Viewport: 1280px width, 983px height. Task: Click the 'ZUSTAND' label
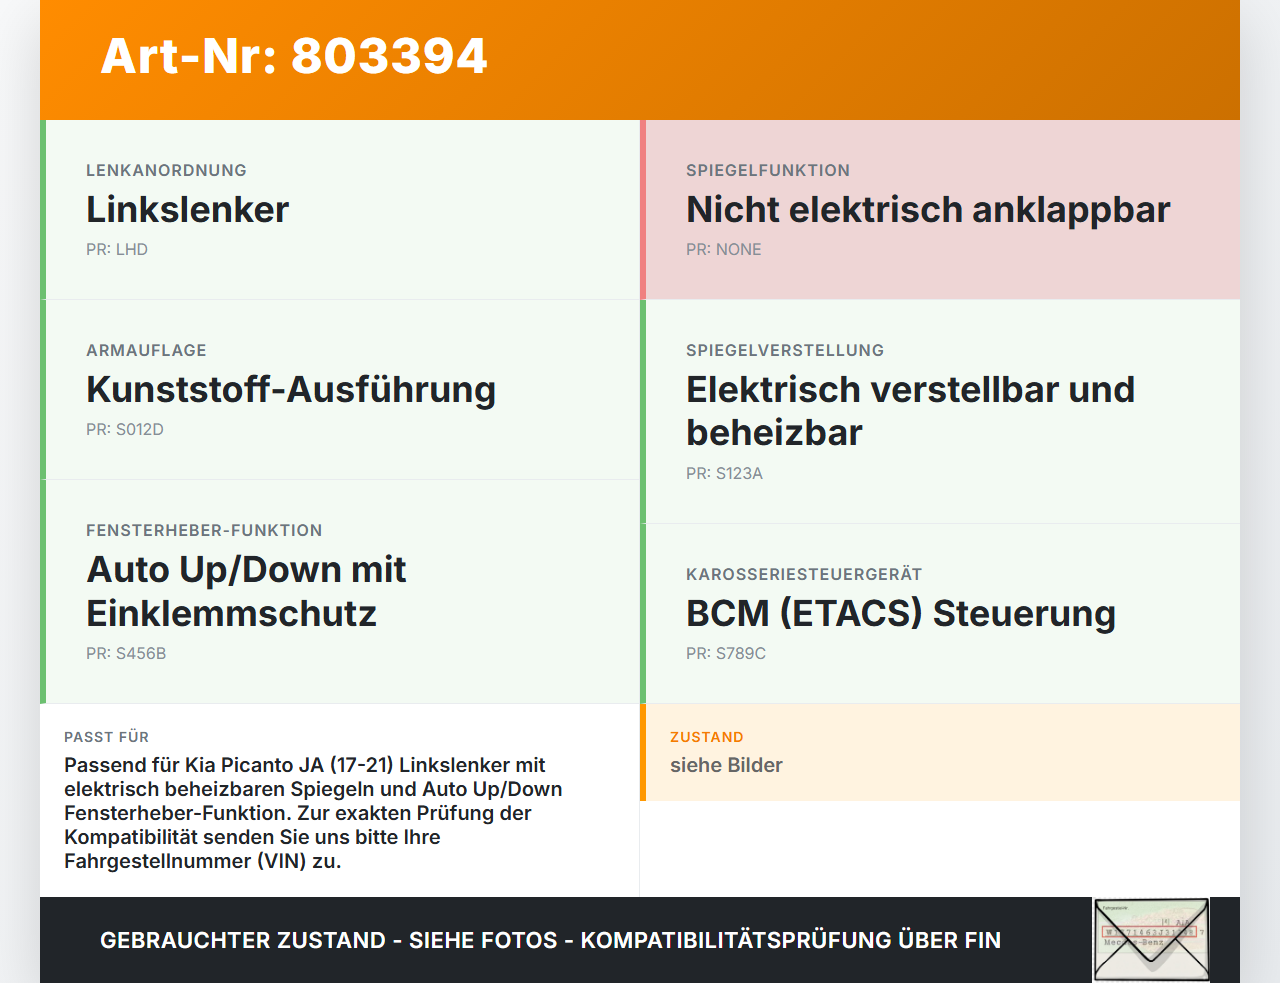pyautogui.click(x=707, y=737)
